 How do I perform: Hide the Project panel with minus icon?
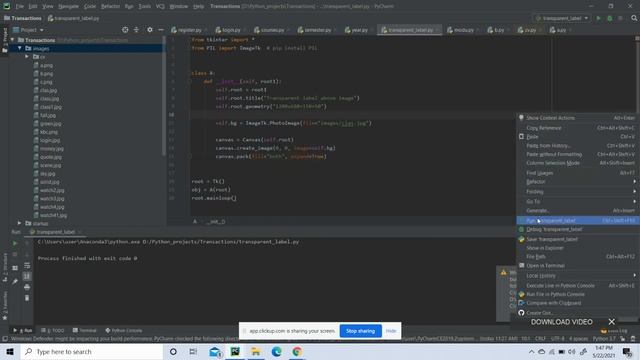coord(161,30)
